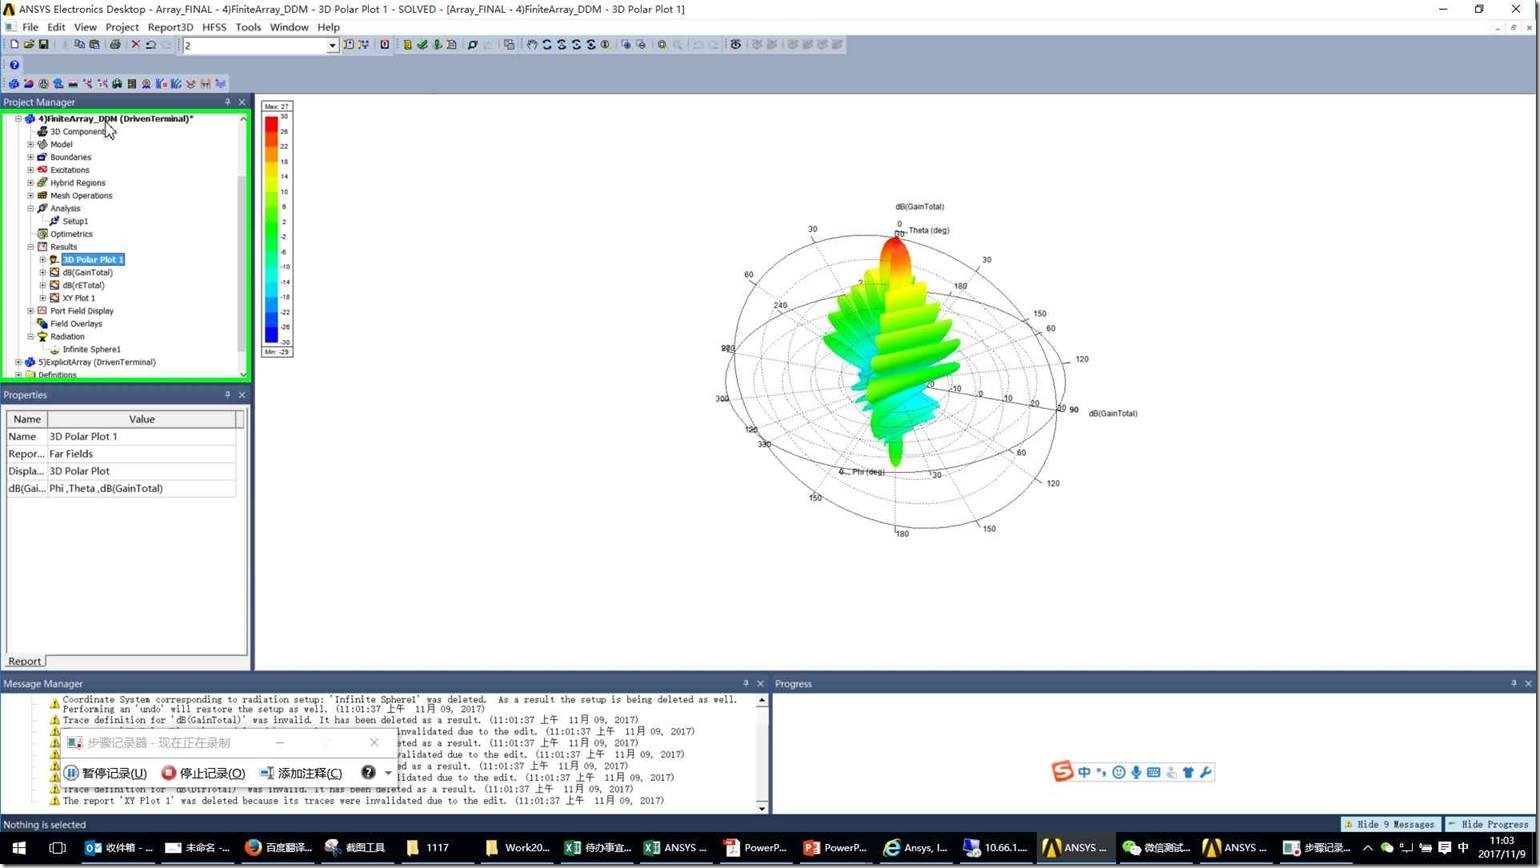Expand the 5)ExplicitArray design node
The image size is (1540, 868).
point(18,363)
